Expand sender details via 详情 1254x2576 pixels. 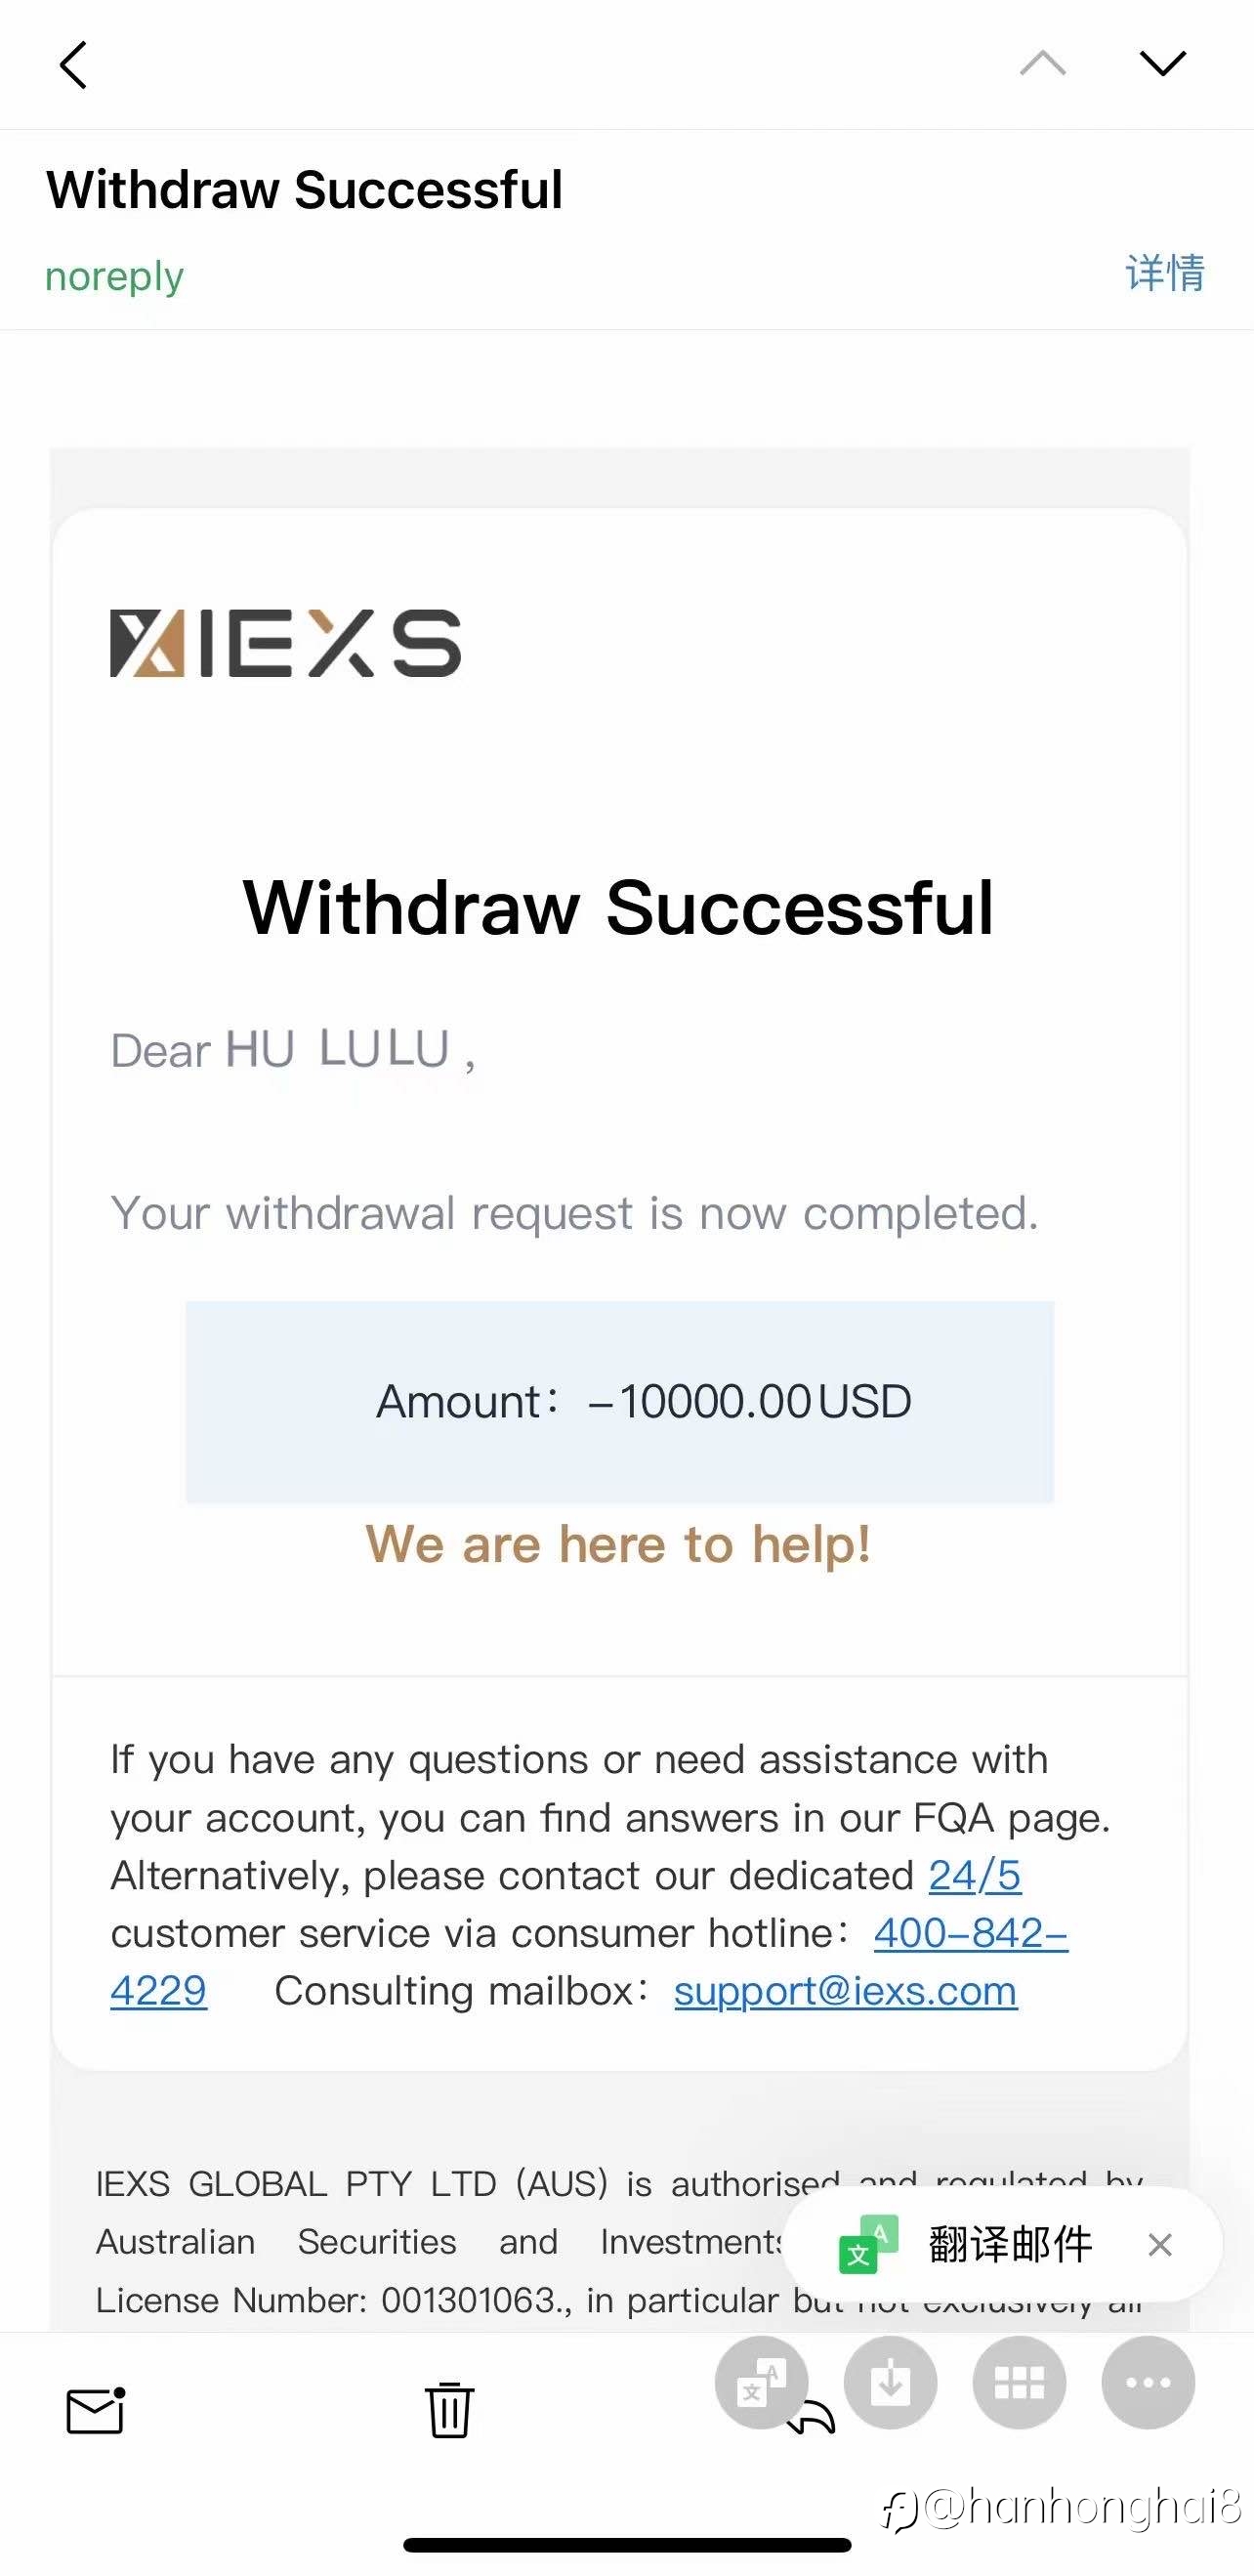point(1165,273)
